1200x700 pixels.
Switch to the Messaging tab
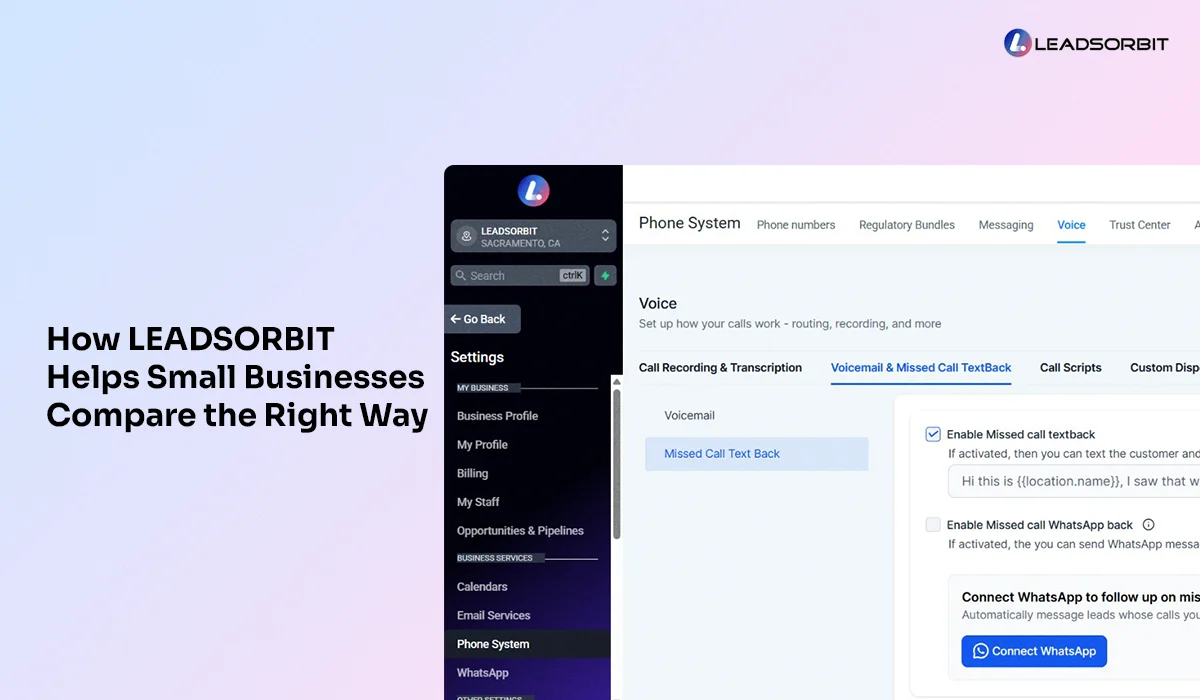[1006, 225]
